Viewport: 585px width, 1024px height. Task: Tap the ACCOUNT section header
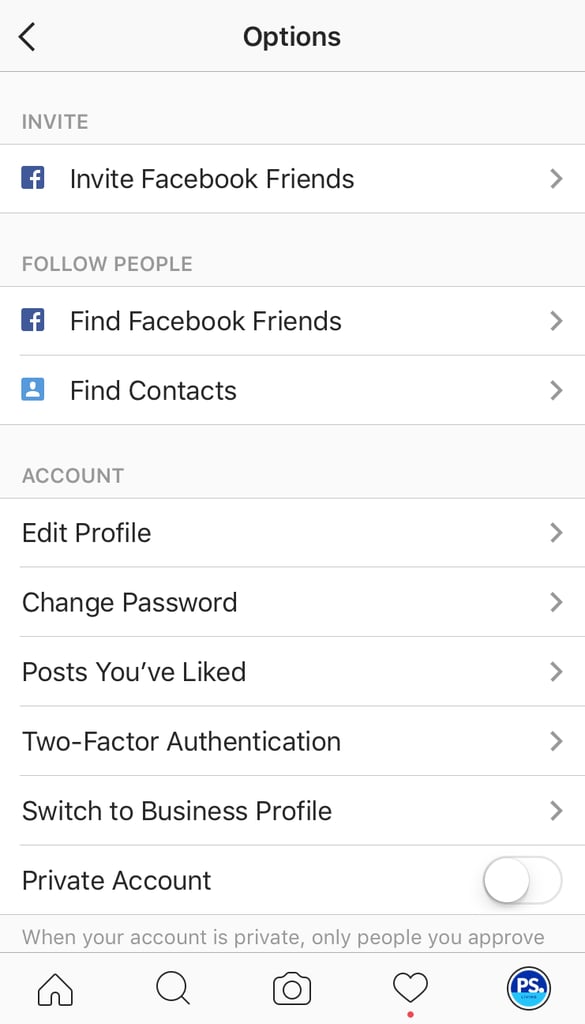(72, 475)
